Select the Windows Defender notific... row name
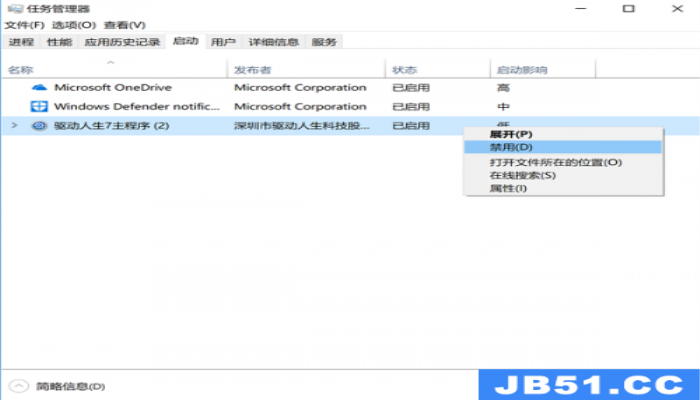Viewport: 700px width, 400px height. (x=137, y=107)
